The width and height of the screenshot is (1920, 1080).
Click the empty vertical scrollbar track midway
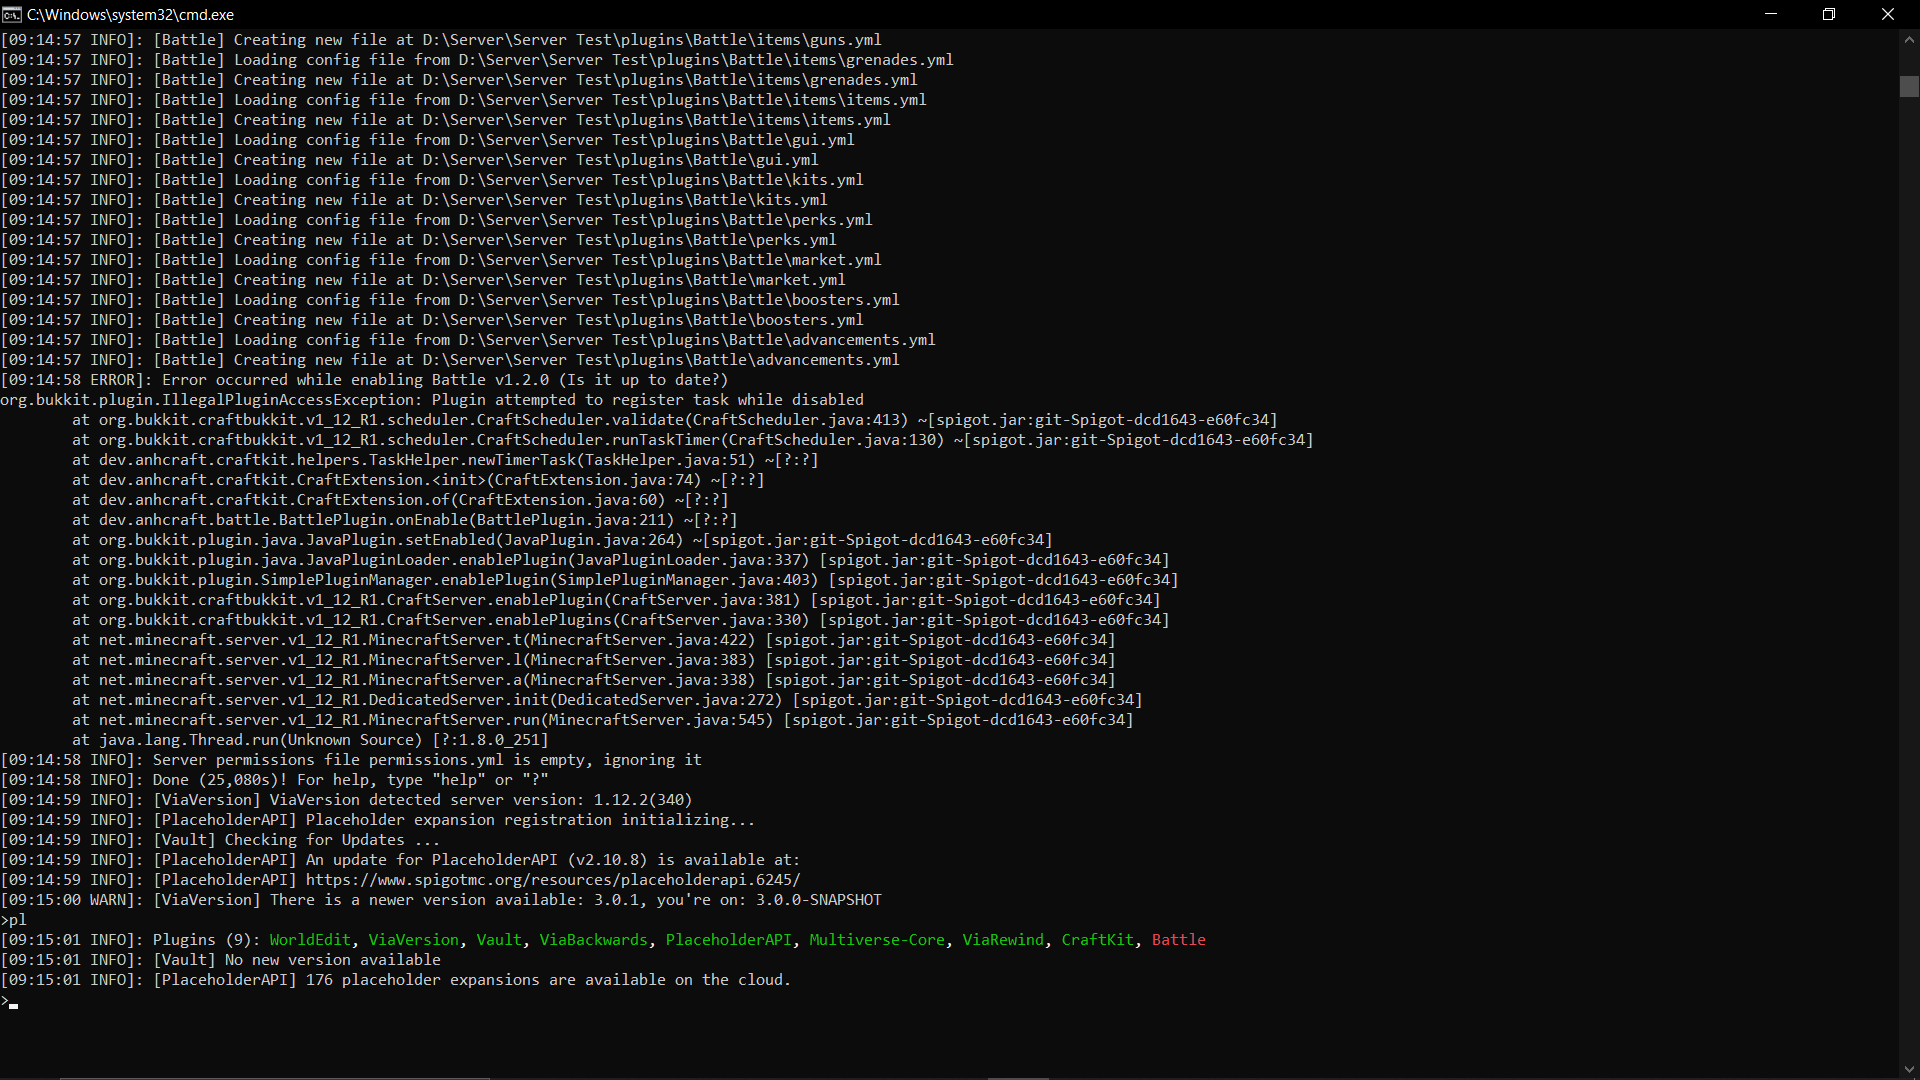(x=1909, y=560)
